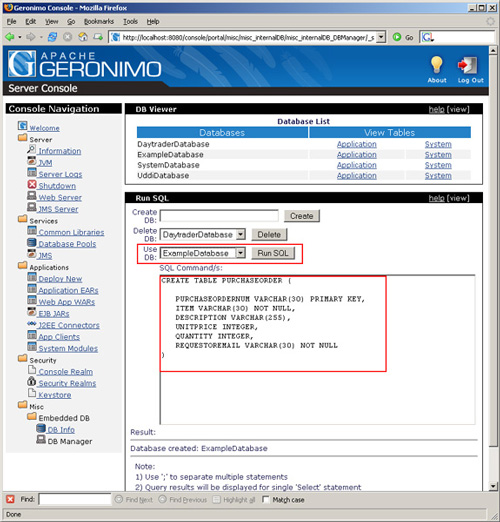Screen dimensions: 500x522
Task: Click the green Go button icon
Action: pos(397,37)
